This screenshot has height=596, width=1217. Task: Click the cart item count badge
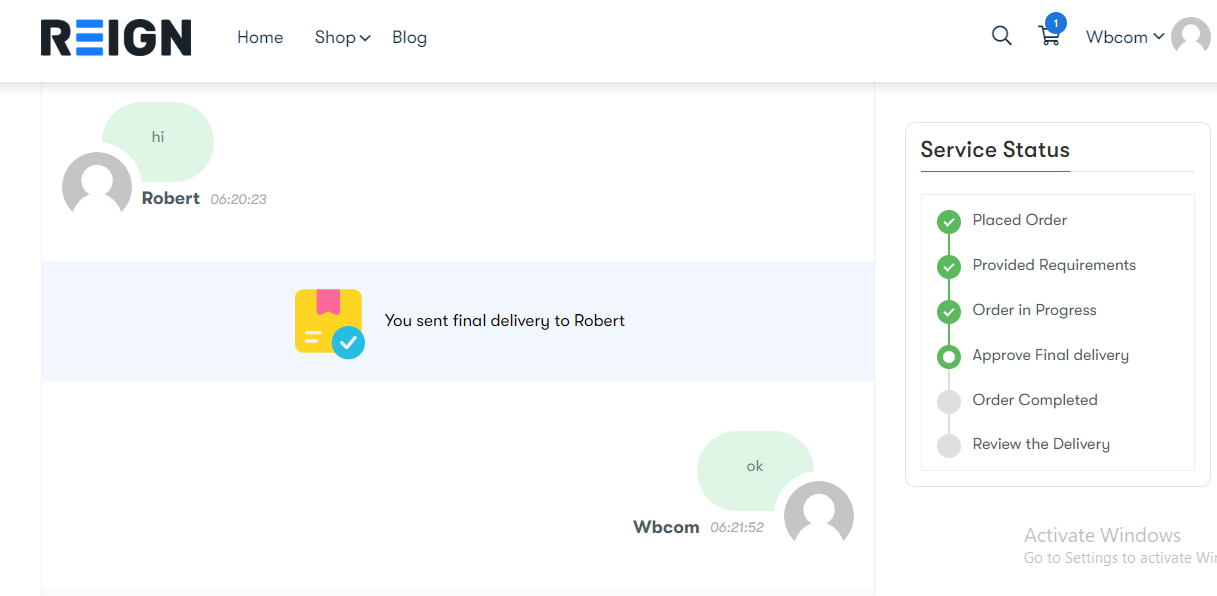tap(1055, 22)
